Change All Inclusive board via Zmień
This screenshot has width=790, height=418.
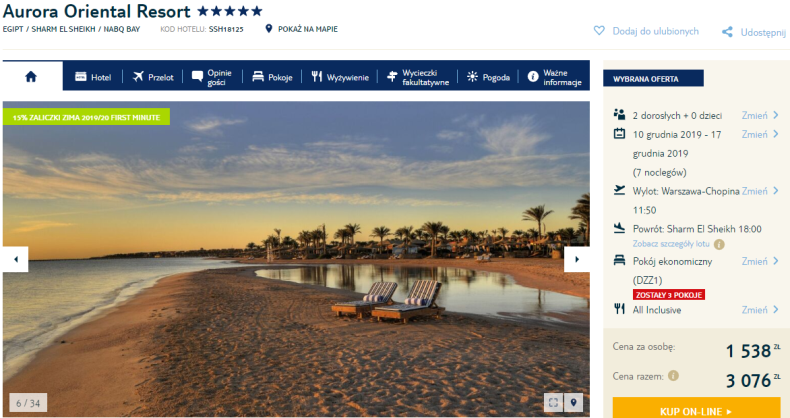[x=760, y=310]
